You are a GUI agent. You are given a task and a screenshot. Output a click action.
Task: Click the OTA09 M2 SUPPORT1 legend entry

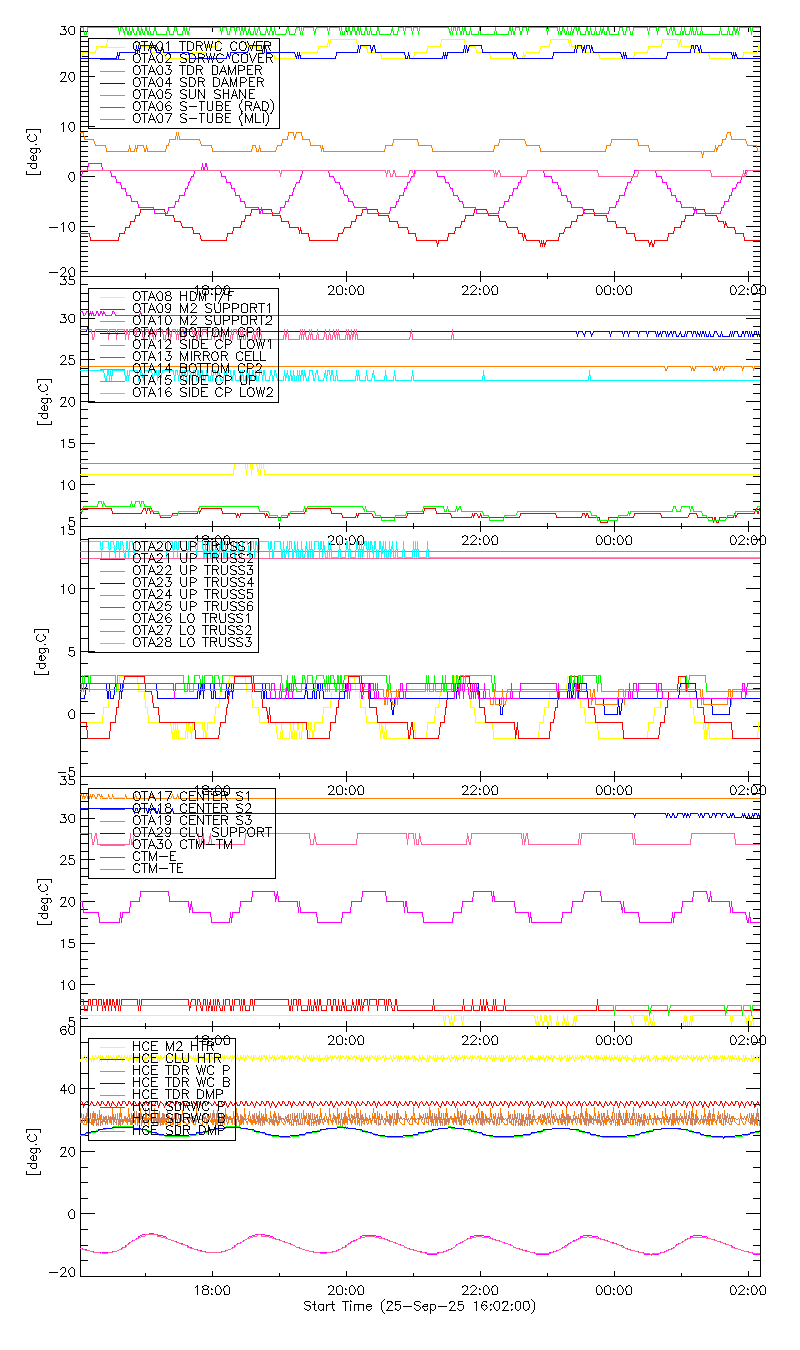[202, 308]
